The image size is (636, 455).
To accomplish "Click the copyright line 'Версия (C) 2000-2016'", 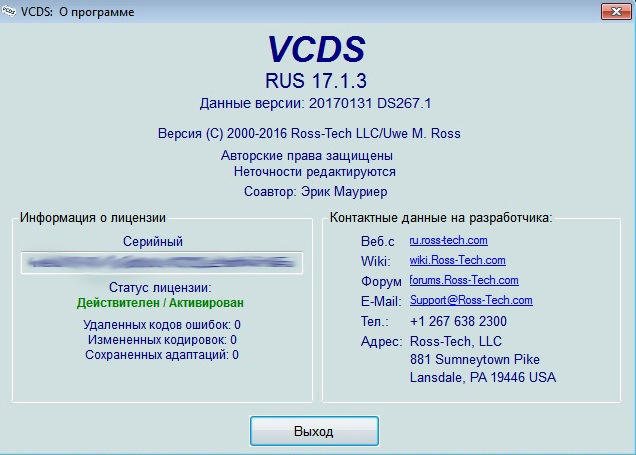I will [x=309, y=133].
